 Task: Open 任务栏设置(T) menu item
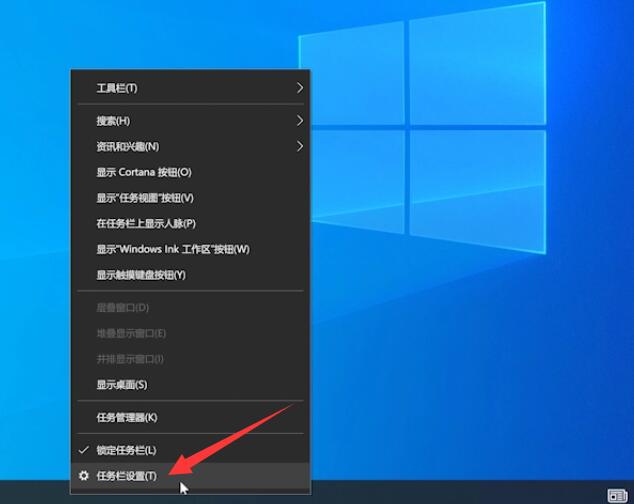click(x=190, y=476)
